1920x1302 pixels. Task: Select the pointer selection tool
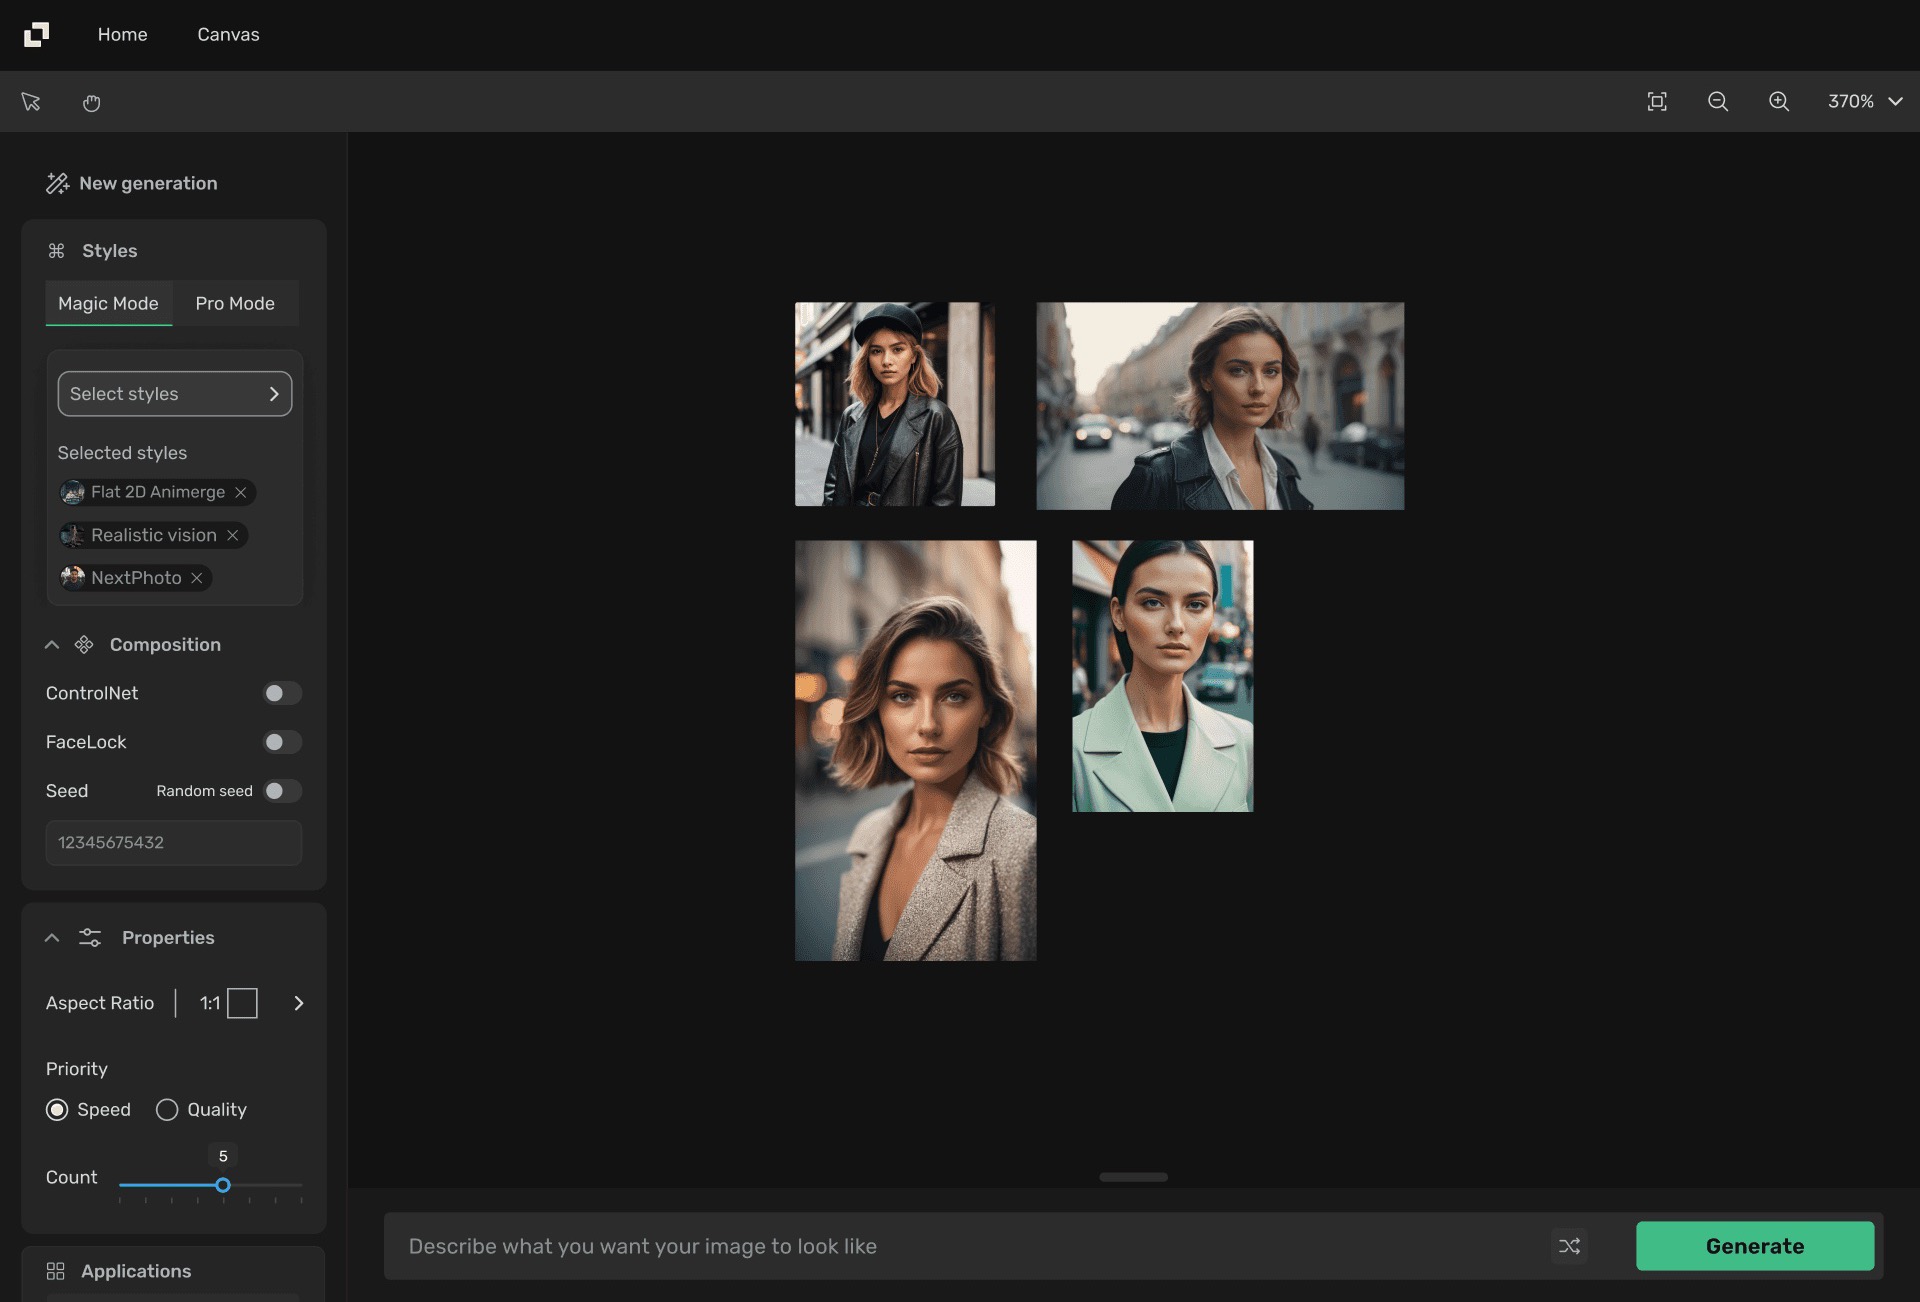pyautogui.click(x=31, y=102)
